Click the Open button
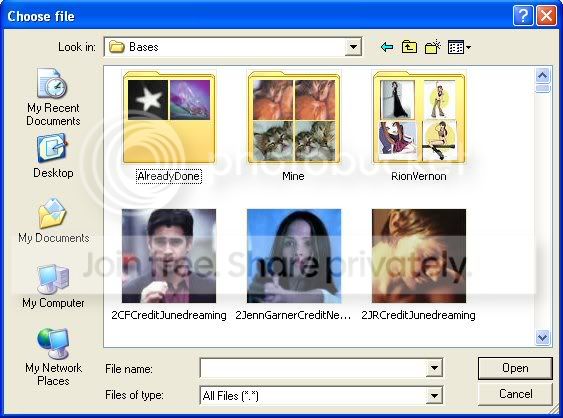 click(515, 368)
